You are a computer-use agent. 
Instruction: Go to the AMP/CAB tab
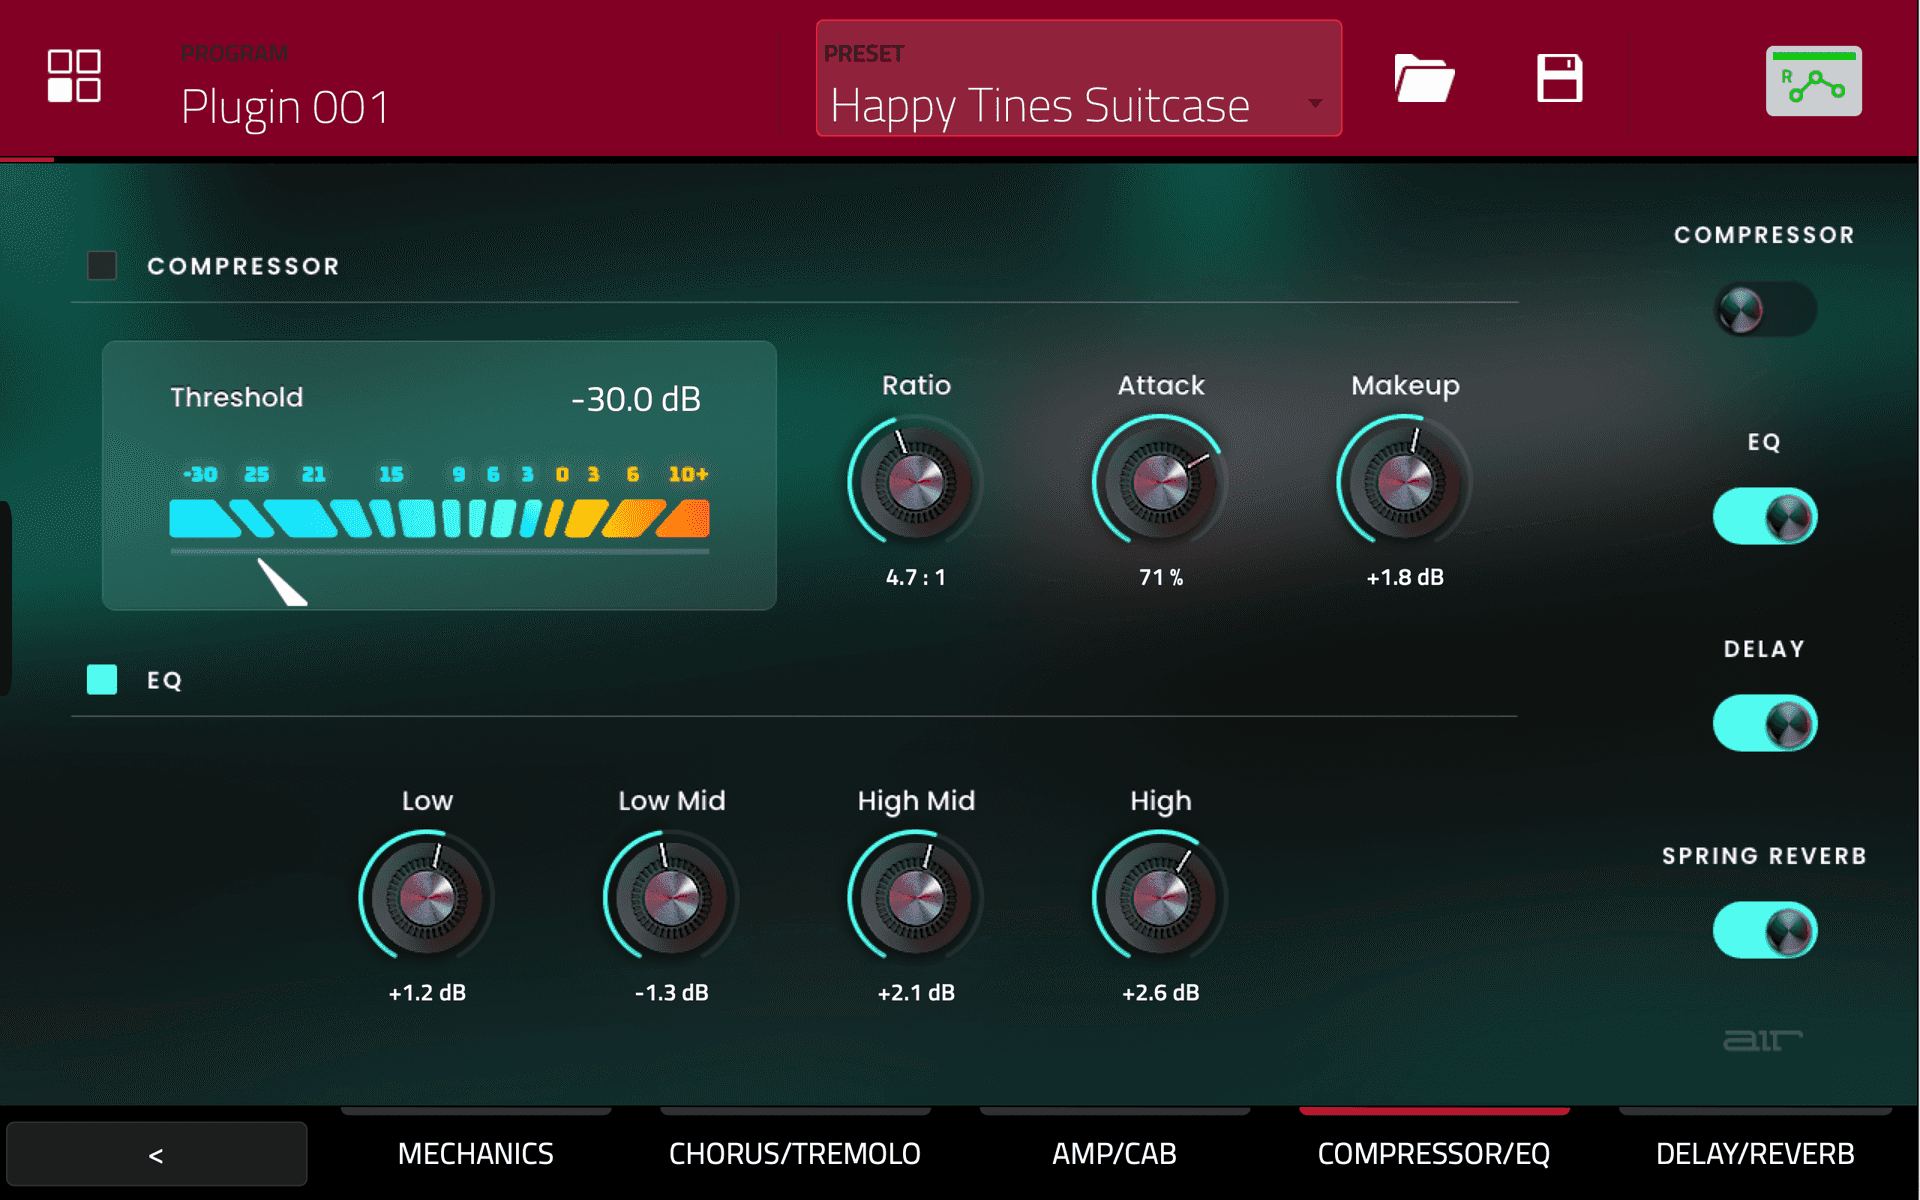(x=1114, y=1153)
